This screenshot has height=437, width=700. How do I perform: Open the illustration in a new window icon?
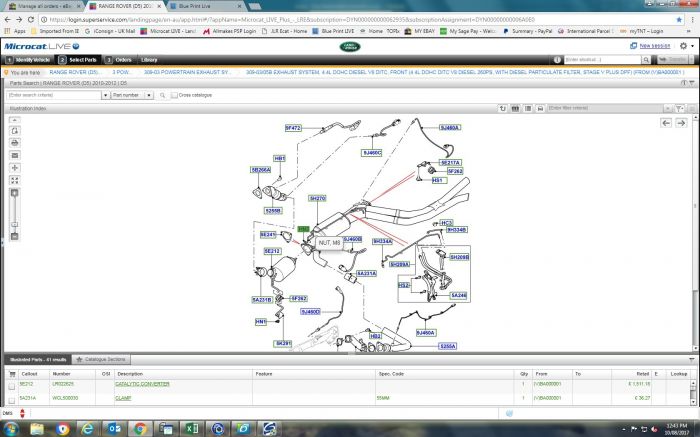[x=15, y=131]
